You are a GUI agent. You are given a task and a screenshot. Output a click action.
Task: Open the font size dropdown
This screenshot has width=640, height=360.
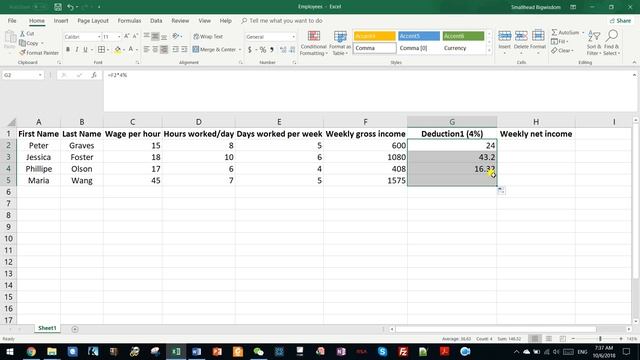click(x=119, y=37)
